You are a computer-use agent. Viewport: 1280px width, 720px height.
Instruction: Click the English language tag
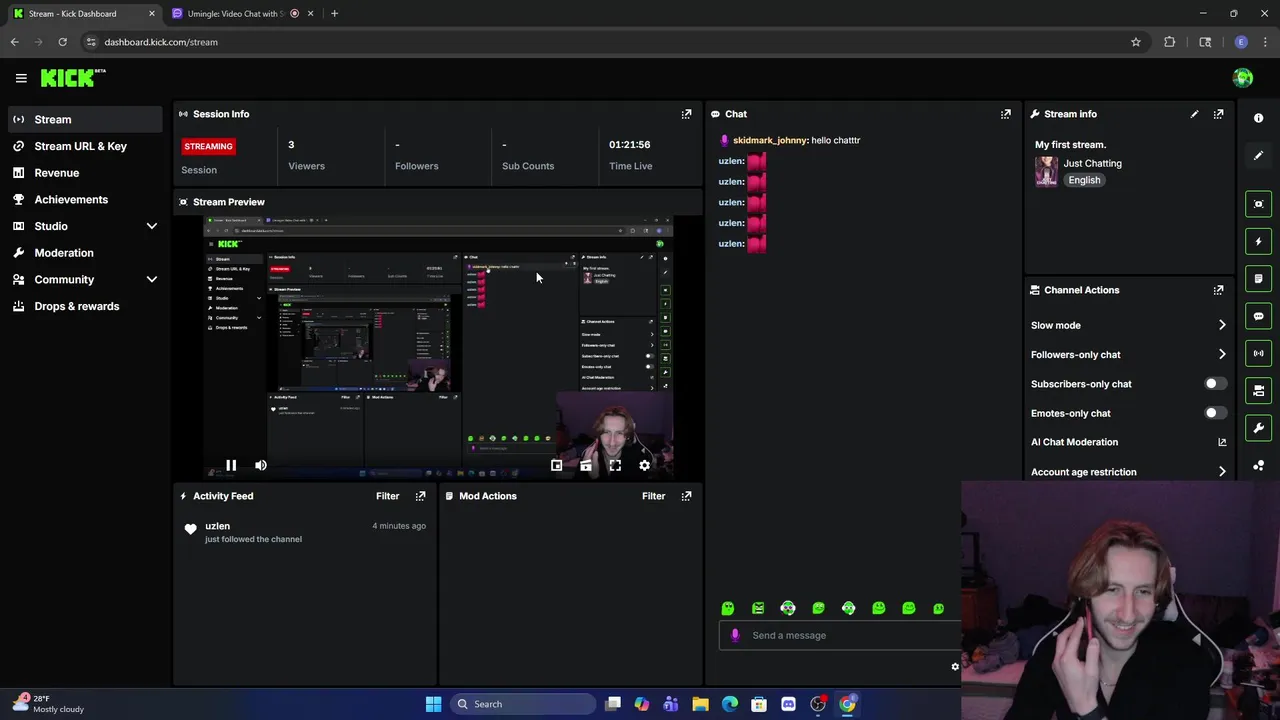pos(1084,180)
